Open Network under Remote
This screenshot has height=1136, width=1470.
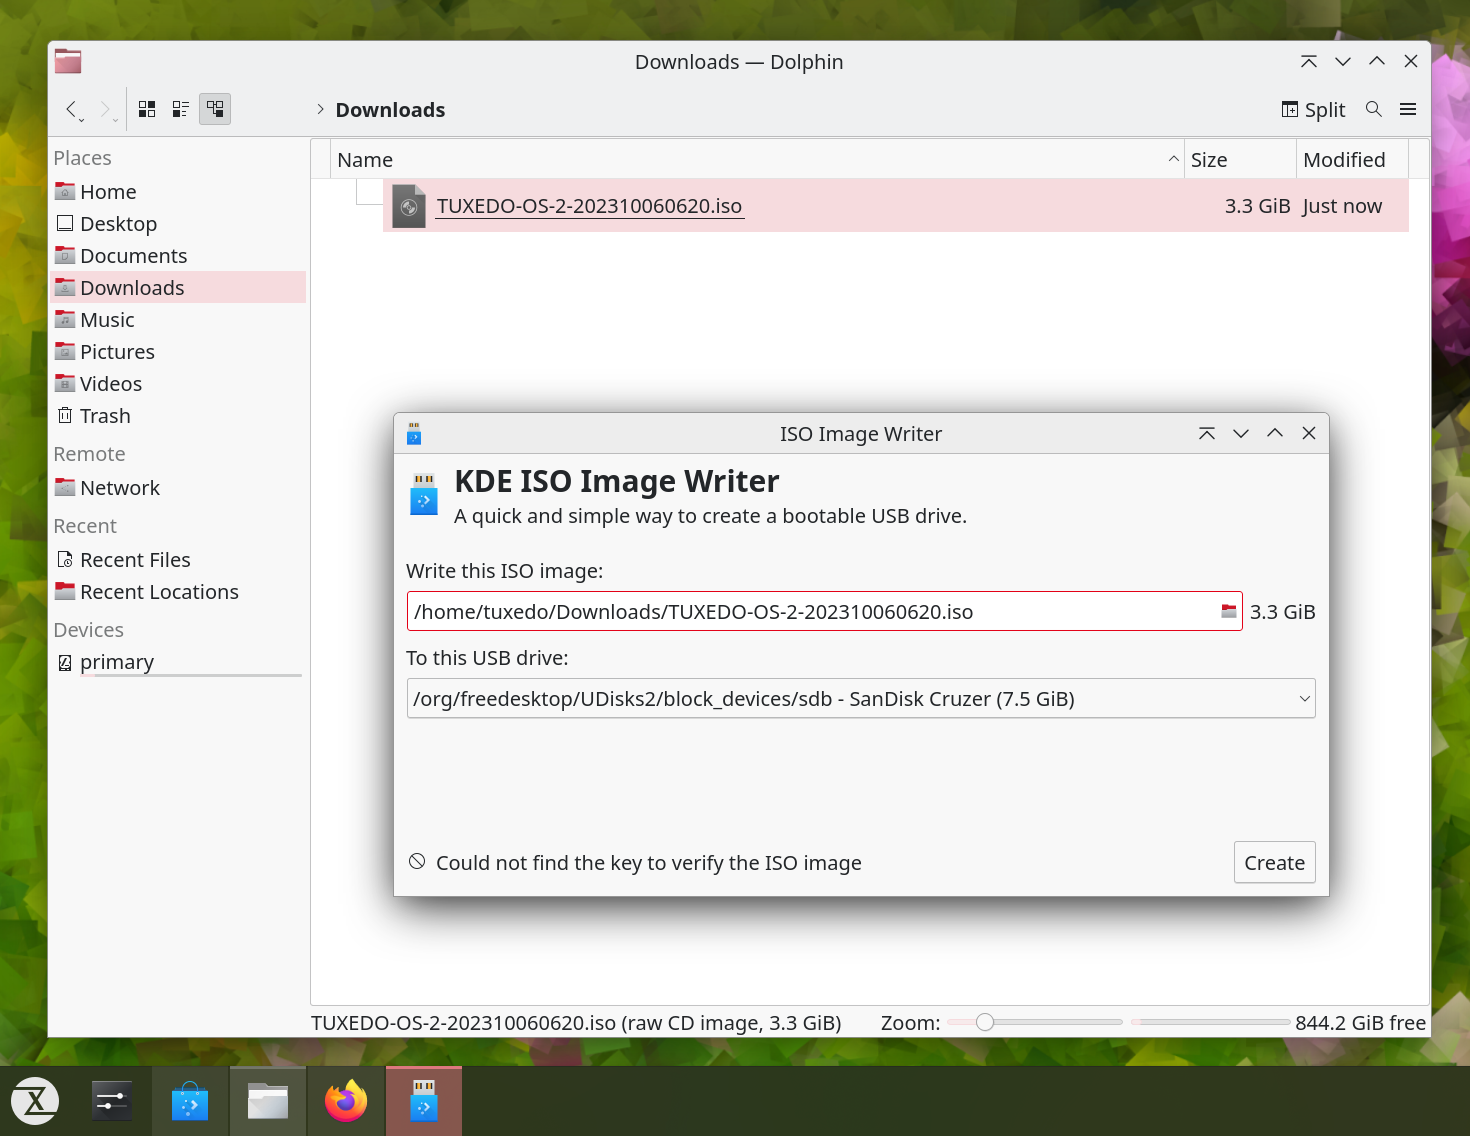tap(178, 488)
